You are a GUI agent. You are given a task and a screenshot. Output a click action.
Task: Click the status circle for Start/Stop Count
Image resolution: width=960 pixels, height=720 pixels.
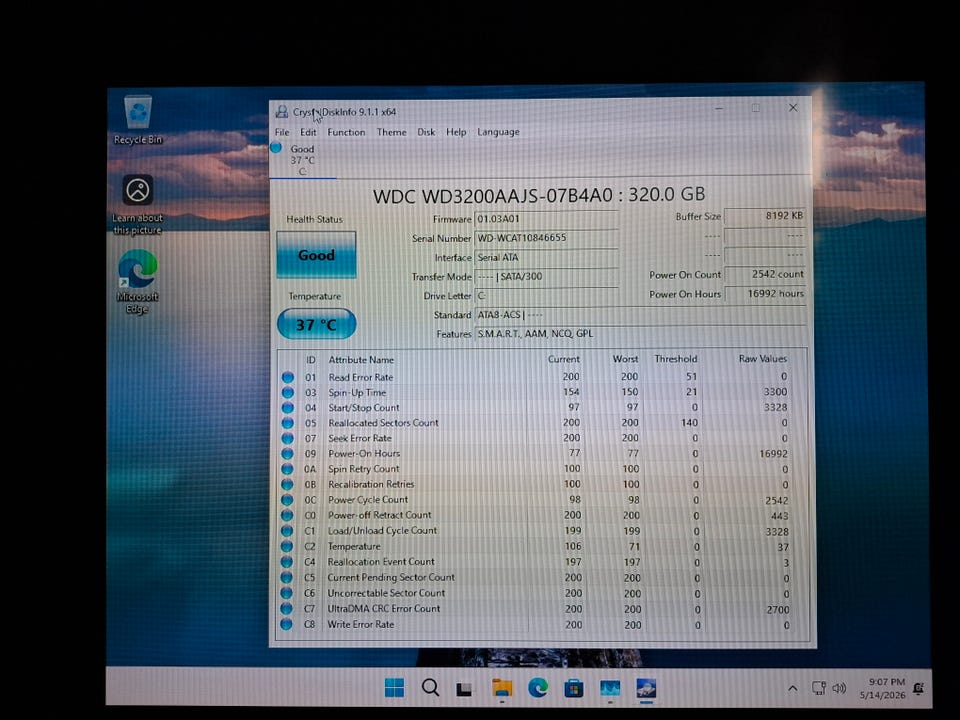[288, 408]
